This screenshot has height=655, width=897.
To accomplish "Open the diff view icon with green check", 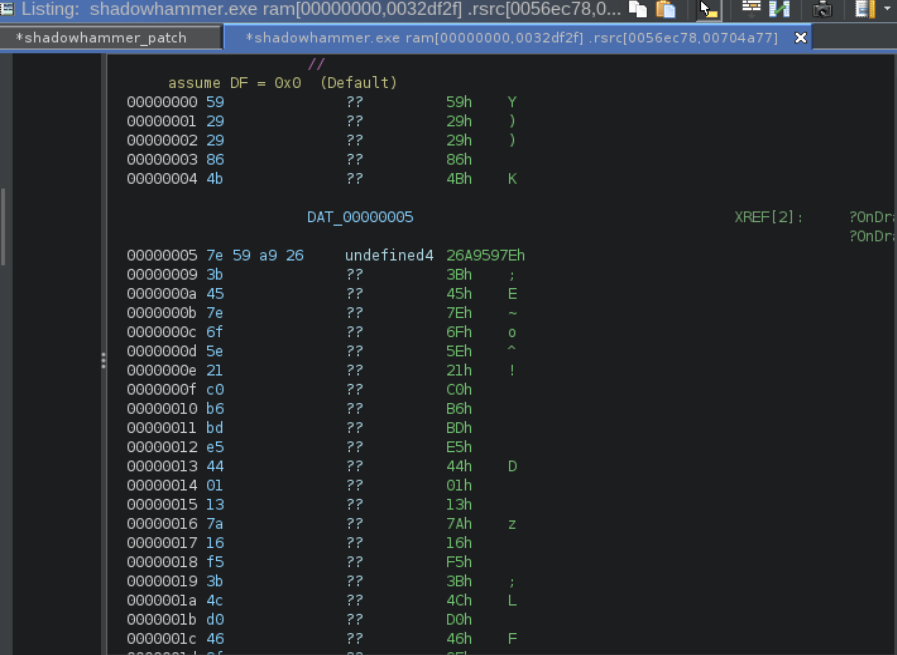I will (779, 9).
